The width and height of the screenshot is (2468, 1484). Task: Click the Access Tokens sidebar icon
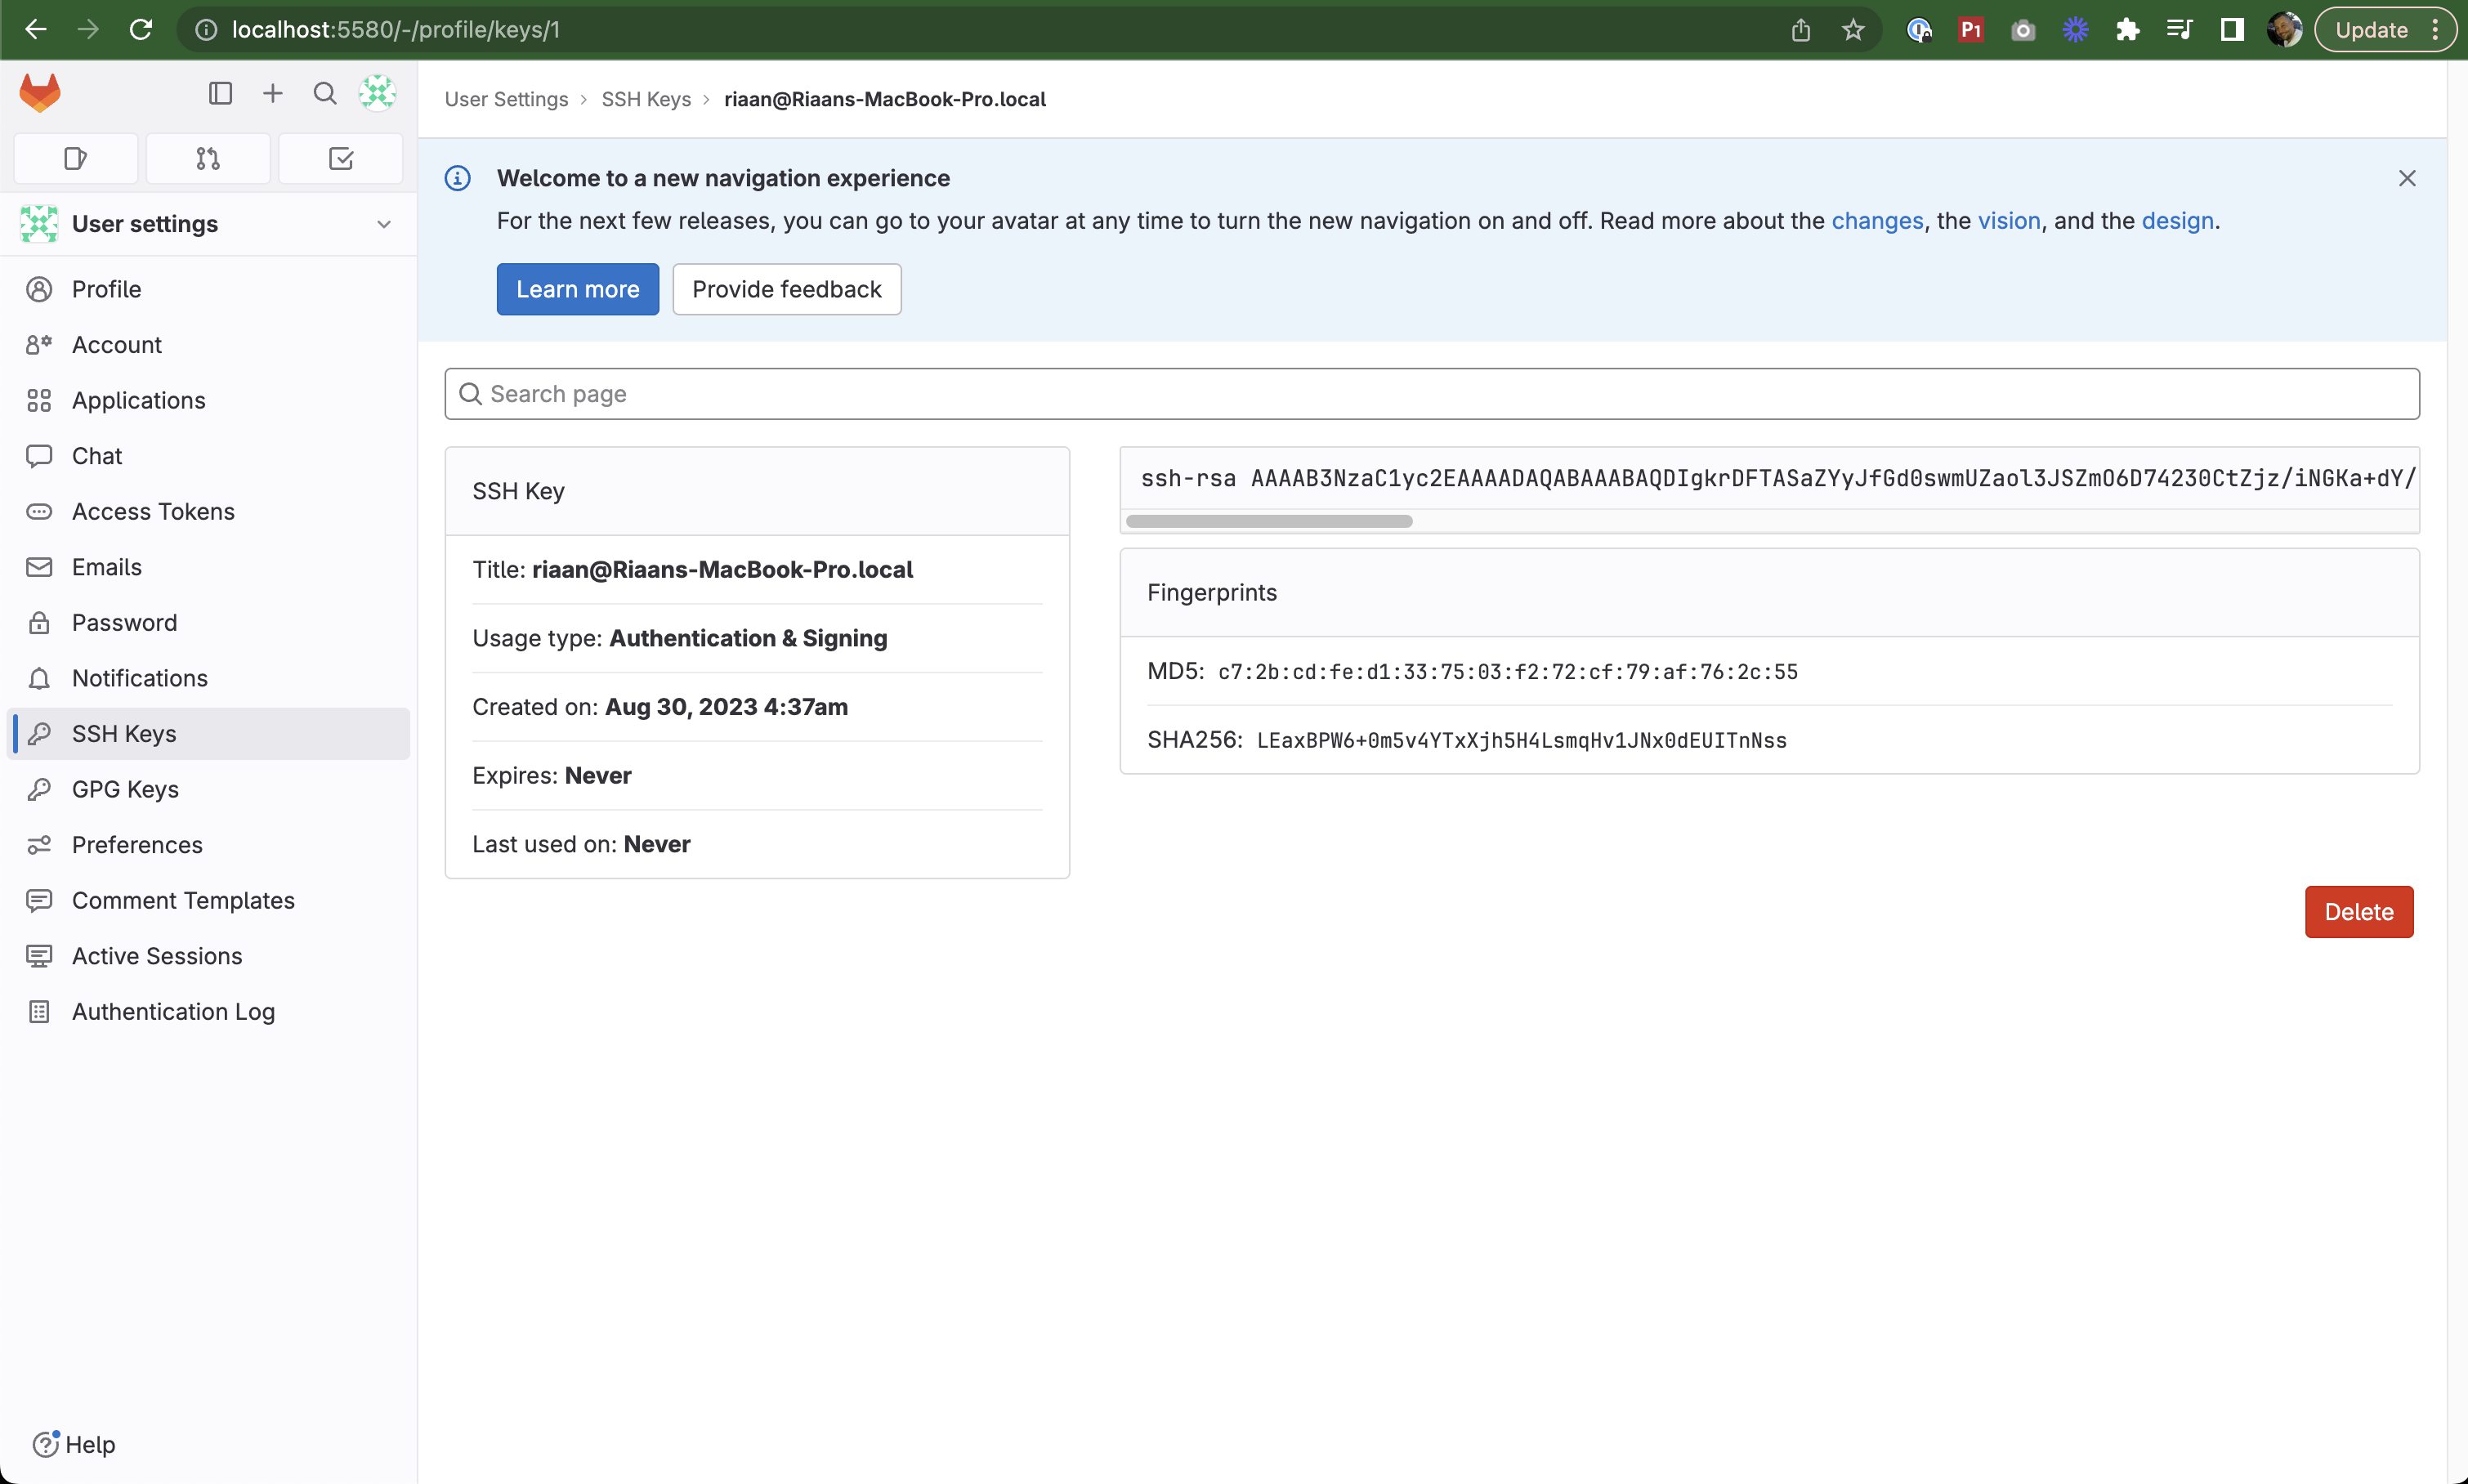(x=38, y=511)
